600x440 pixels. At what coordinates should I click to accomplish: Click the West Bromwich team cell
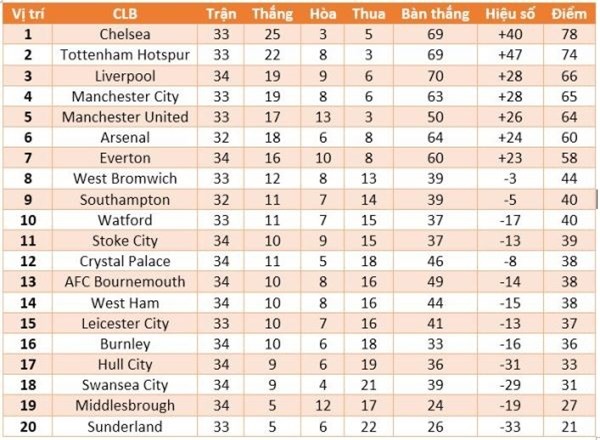(x=126, y=178)
